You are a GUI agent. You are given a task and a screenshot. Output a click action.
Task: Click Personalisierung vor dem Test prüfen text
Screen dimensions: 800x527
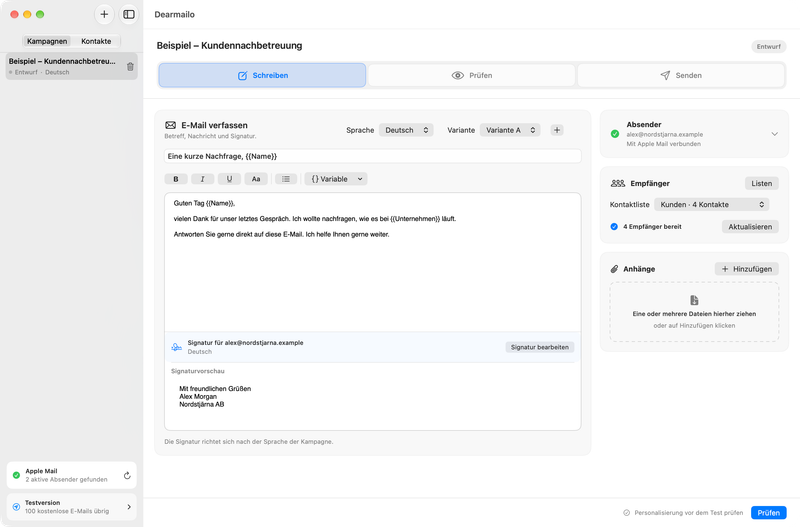(x=688, y=513)
